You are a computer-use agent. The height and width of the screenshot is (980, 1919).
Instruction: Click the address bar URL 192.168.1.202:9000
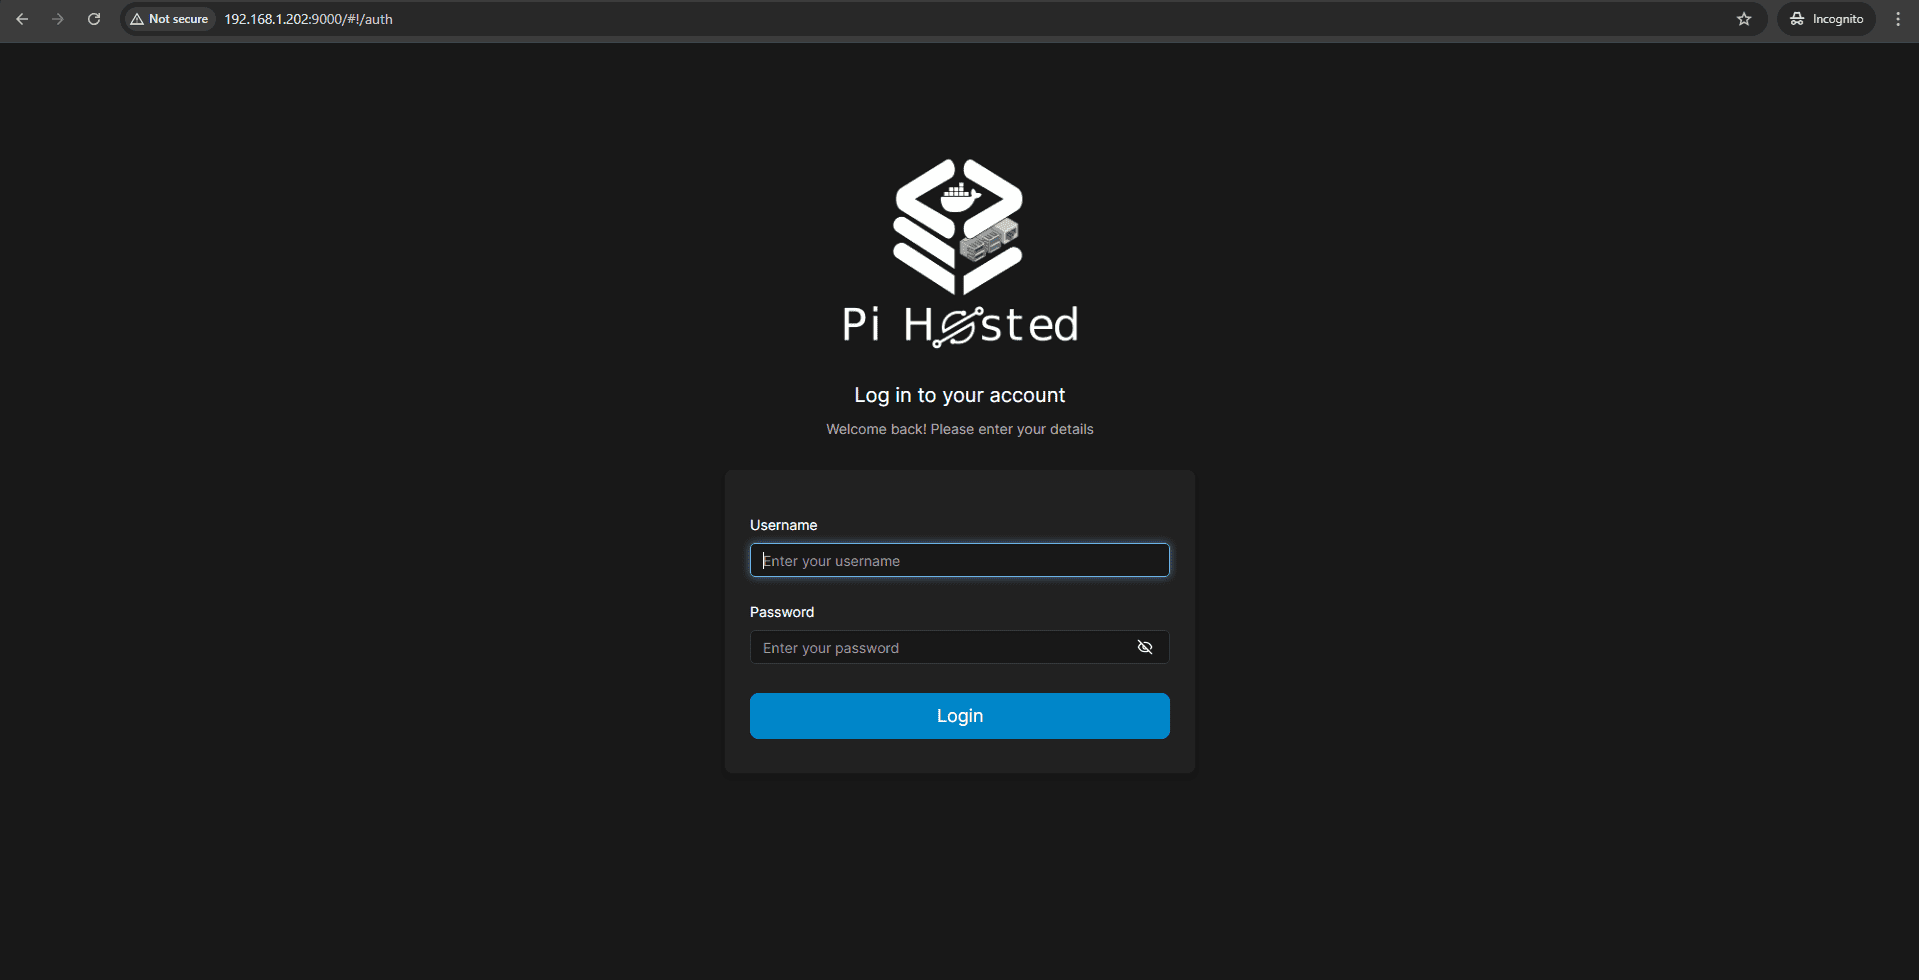pos(308,19)
